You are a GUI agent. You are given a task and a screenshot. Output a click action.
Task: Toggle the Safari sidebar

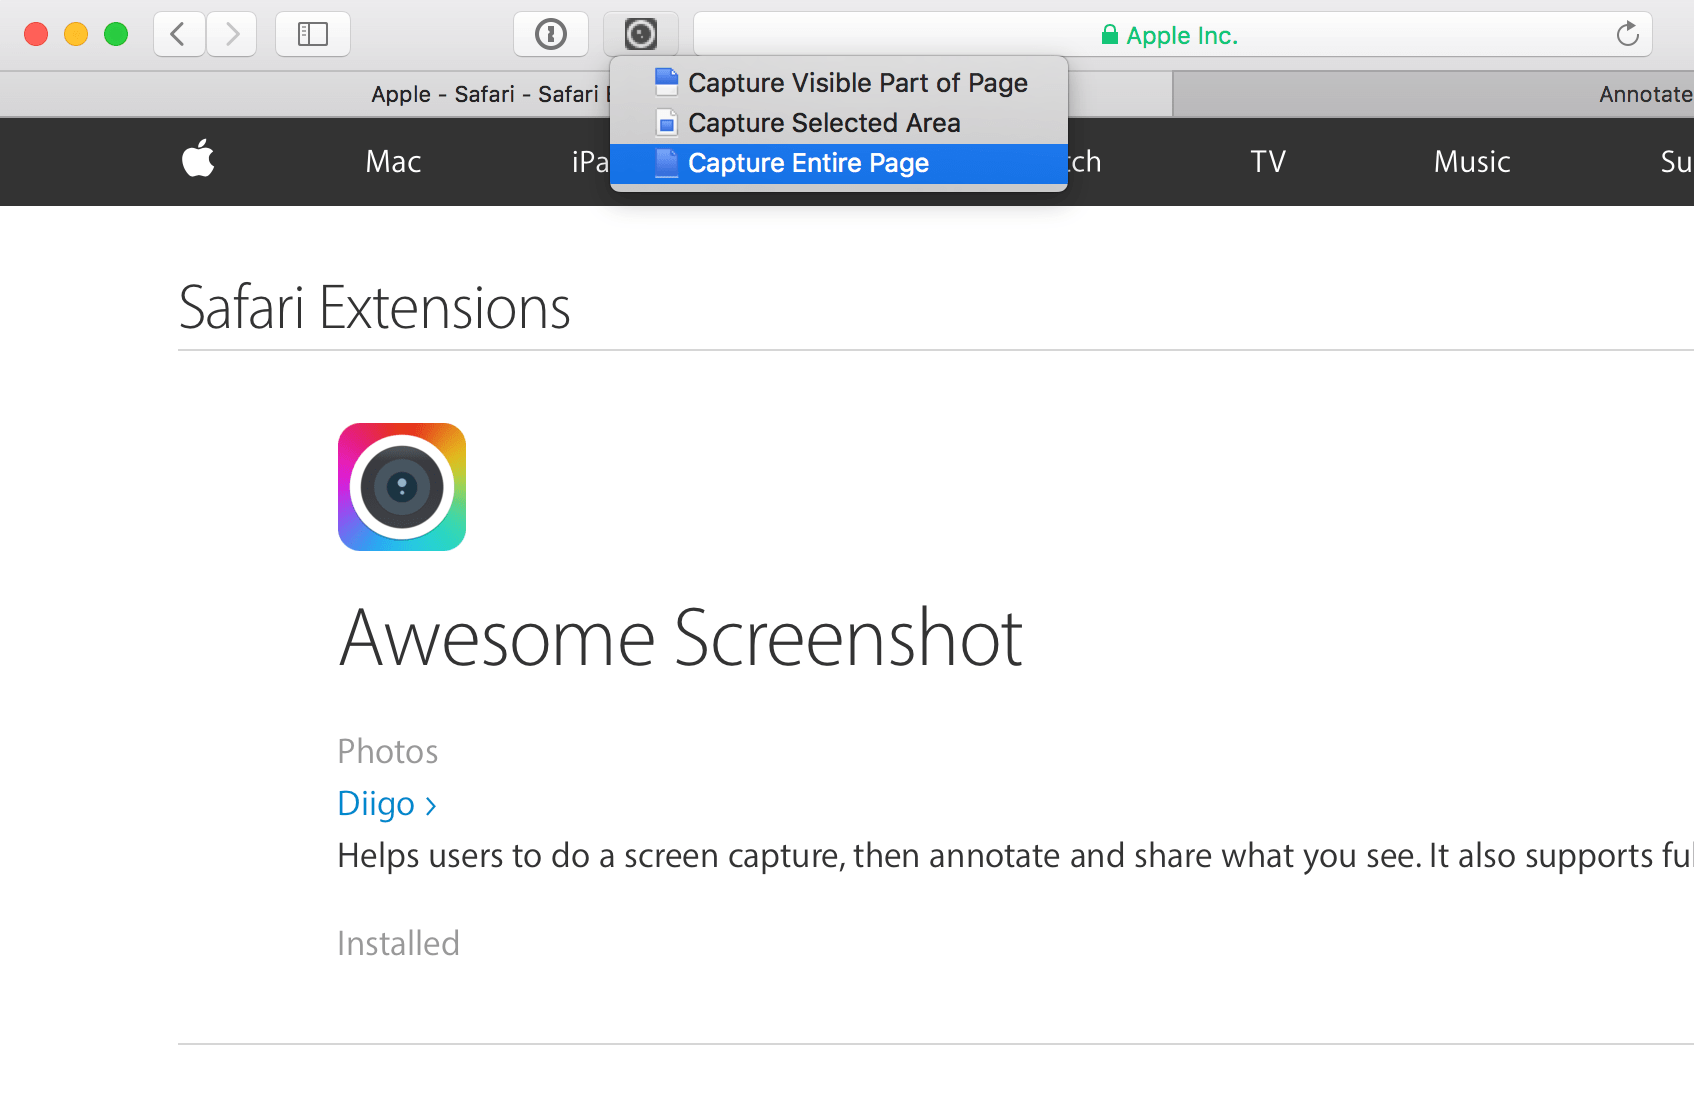(313, 34)
